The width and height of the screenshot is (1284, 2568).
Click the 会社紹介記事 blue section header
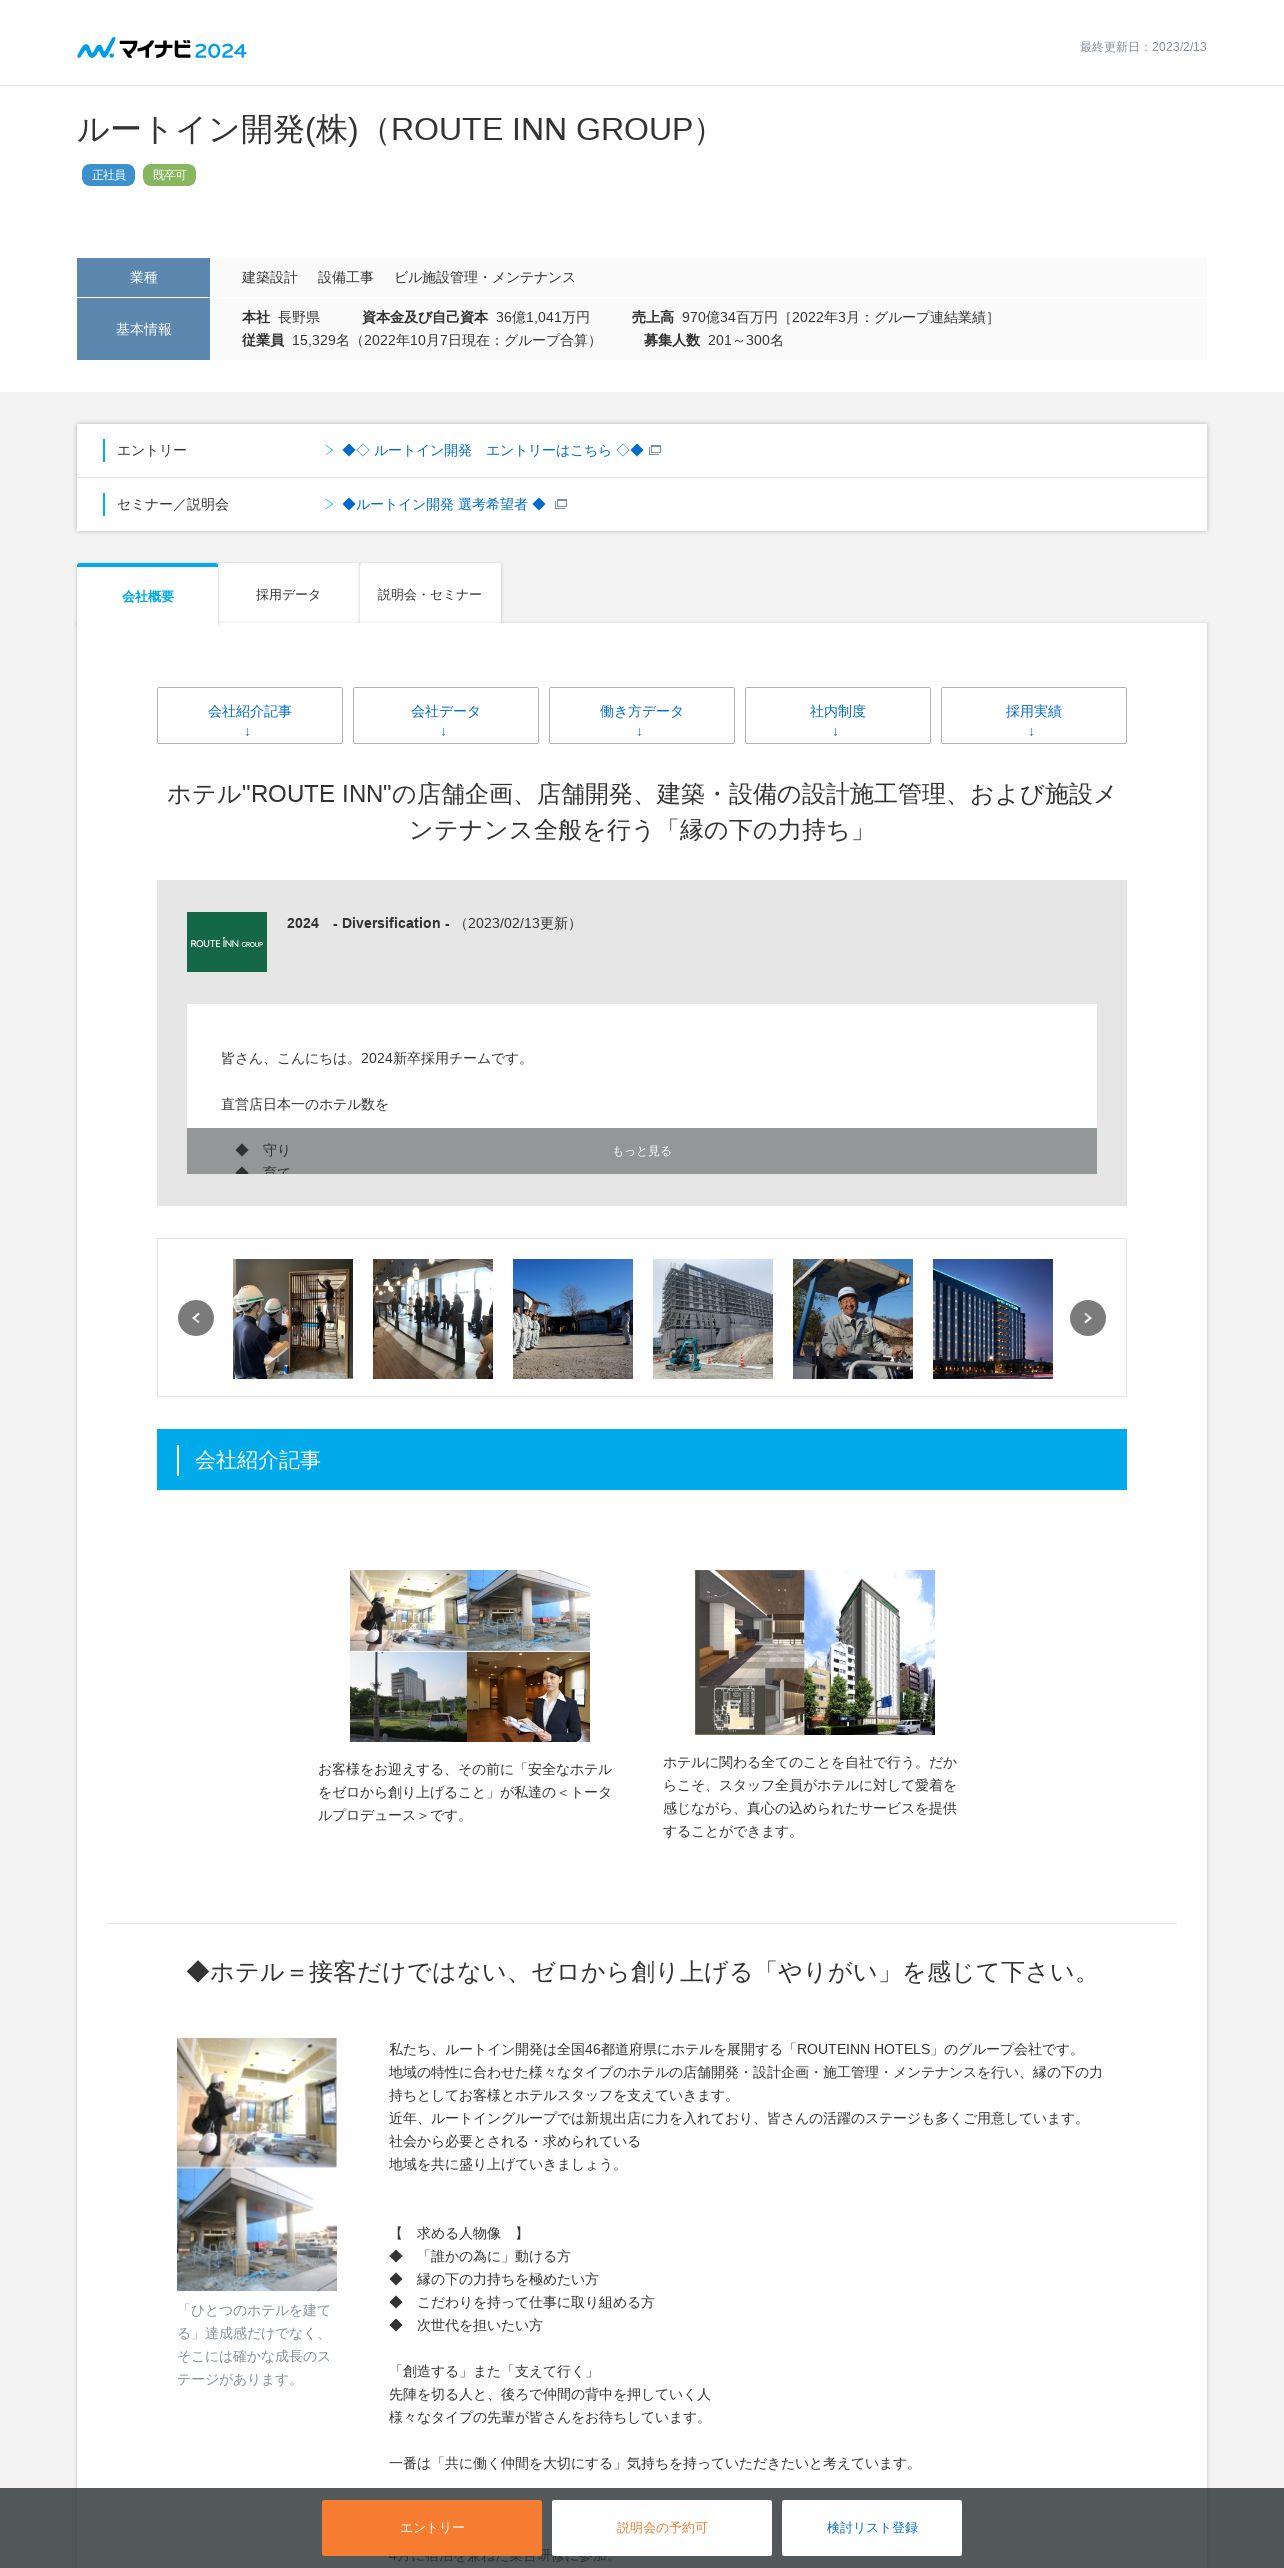click(642, 1460)
